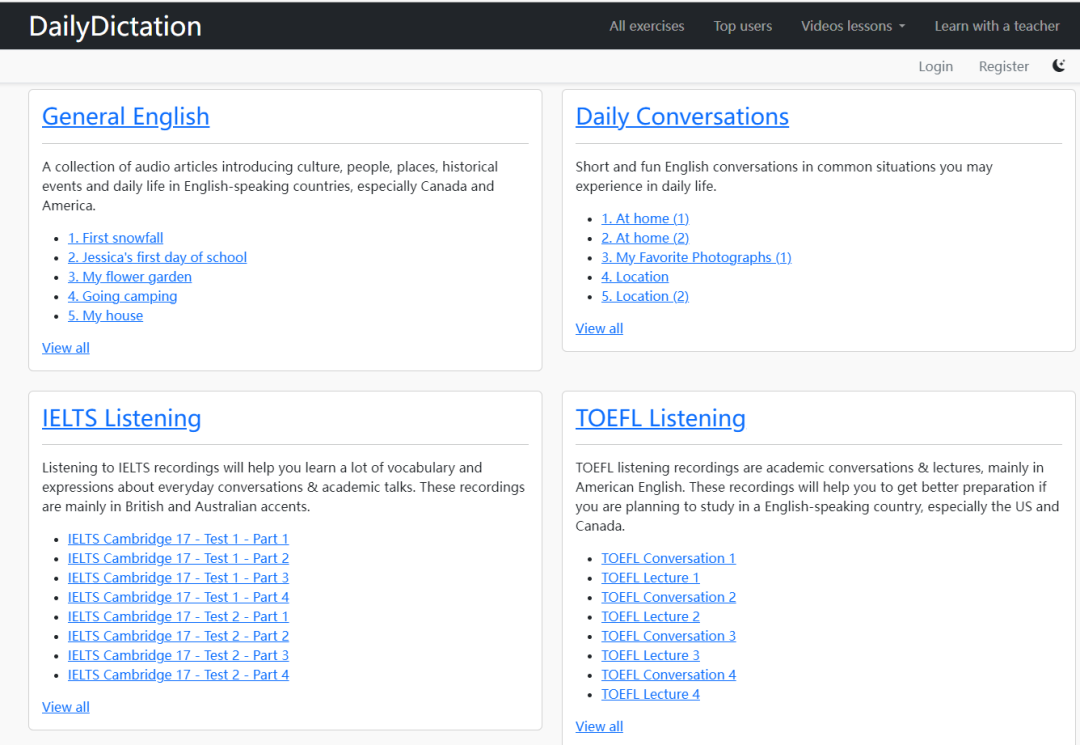Select 5. My house exercise
This screenshot has height=745, width=1080.
pos(105,315)
